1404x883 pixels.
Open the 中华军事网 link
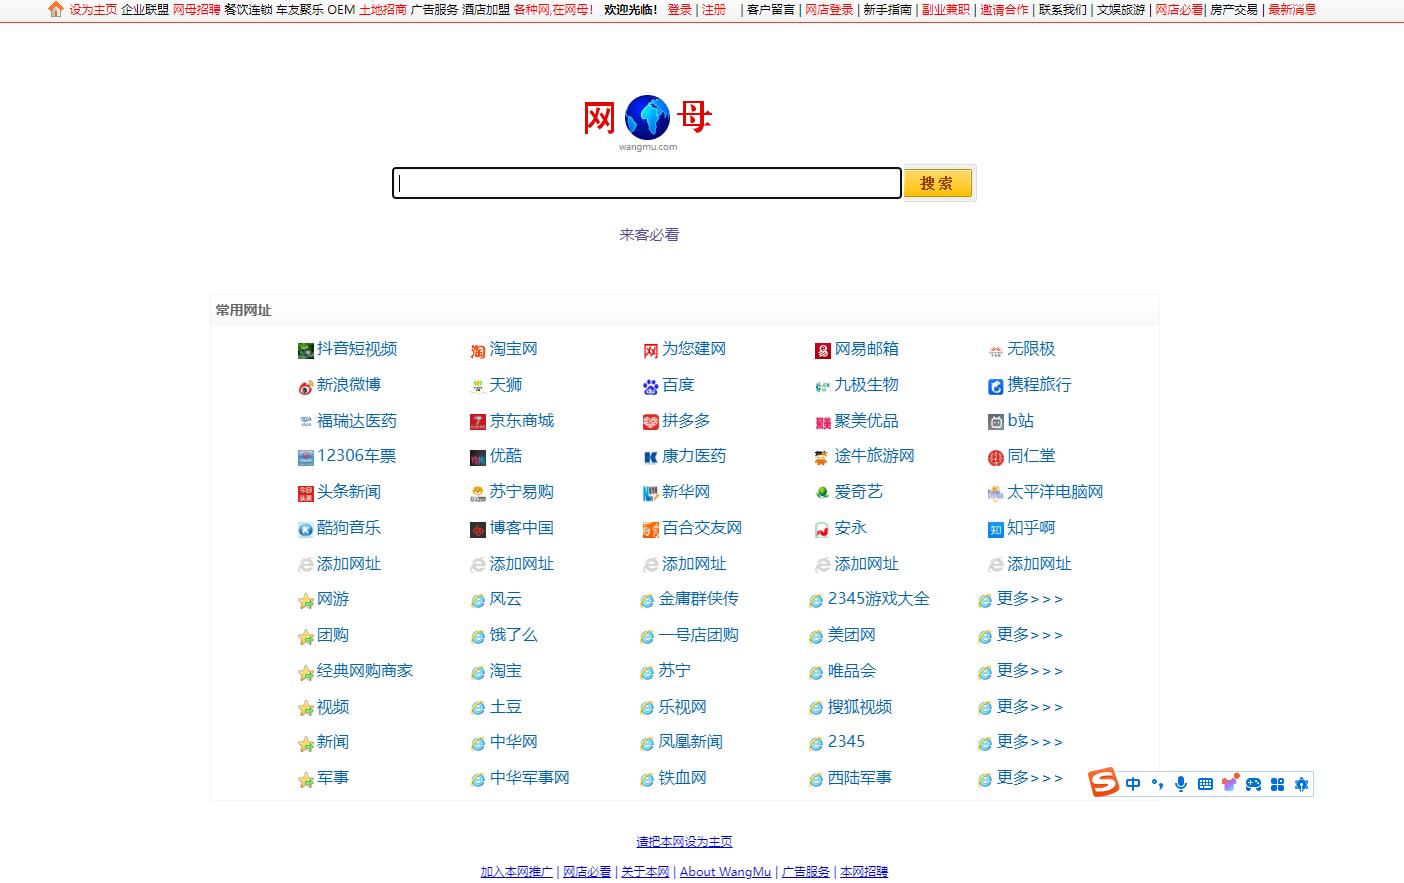point(530,778)
